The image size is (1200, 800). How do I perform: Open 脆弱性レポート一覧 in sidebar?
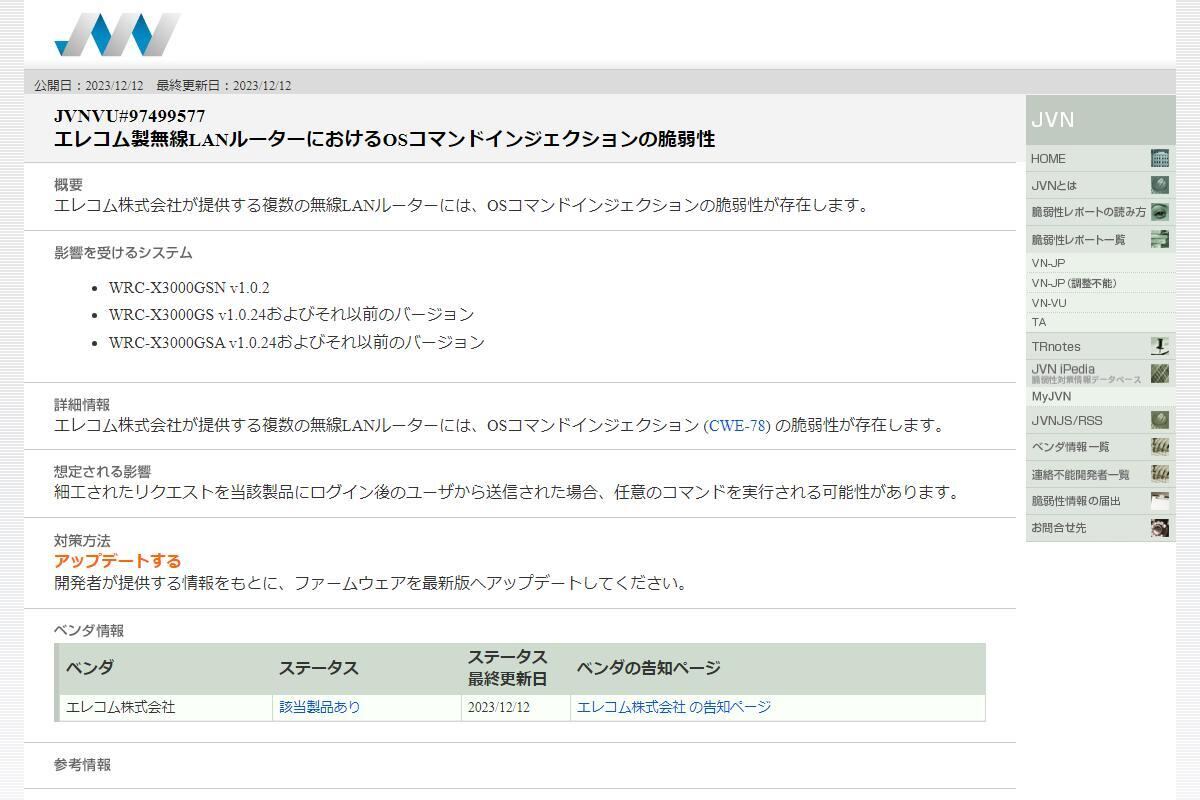tap(1100, 239)
